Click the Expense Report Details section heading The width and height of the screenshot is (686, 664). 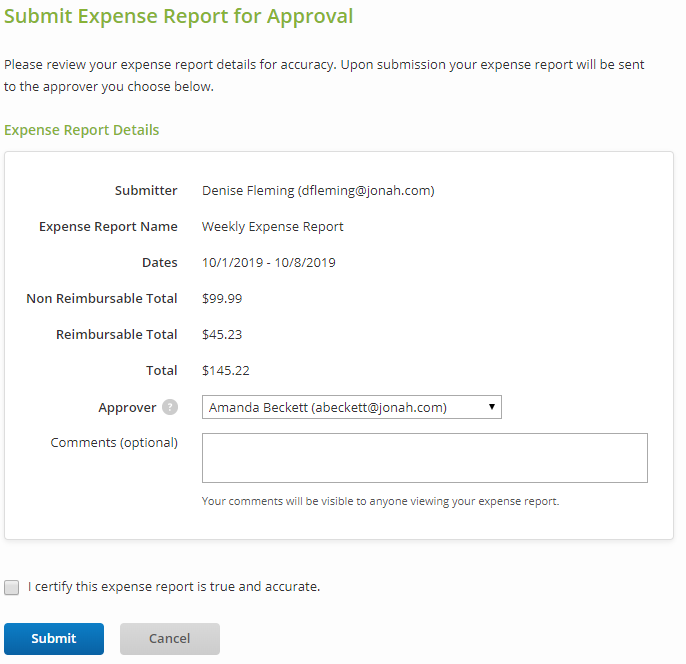click(x=82, y=130)
